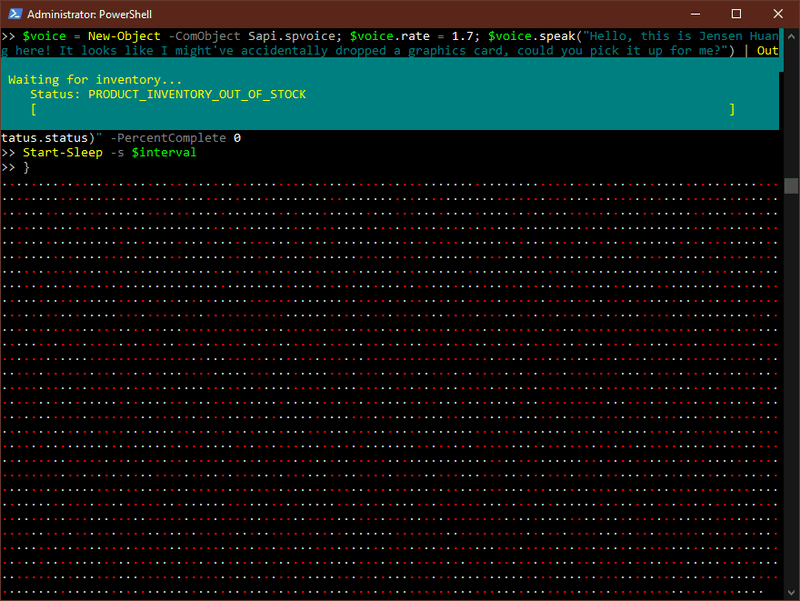Close the Administrator: PowerShell window

778,14
